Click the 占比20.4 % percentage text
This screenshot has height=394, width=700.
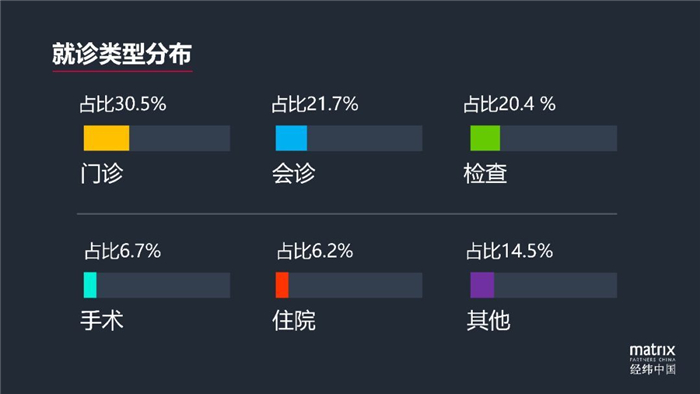pos(509,104)
